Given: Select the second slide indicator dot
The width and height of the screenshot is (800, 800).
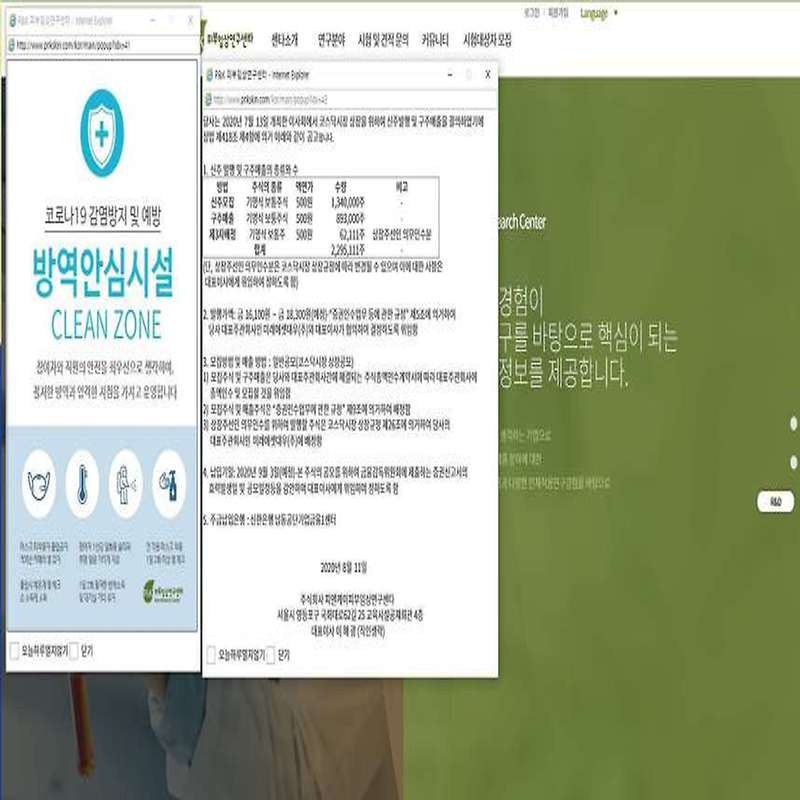Looking at the screenshot, I should point(793,462).
